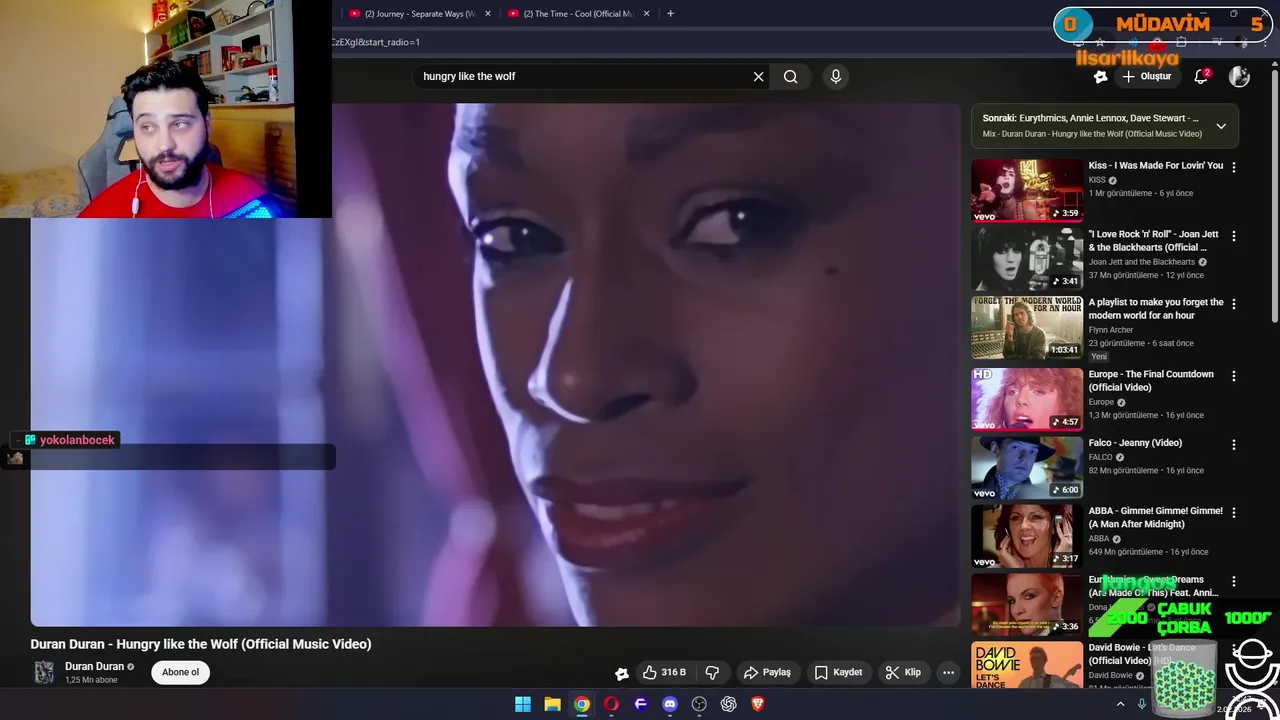Viewport: 1280px width, 720px height.
Task: Click the browser address bar URL
Action: (x=376, y=42)
